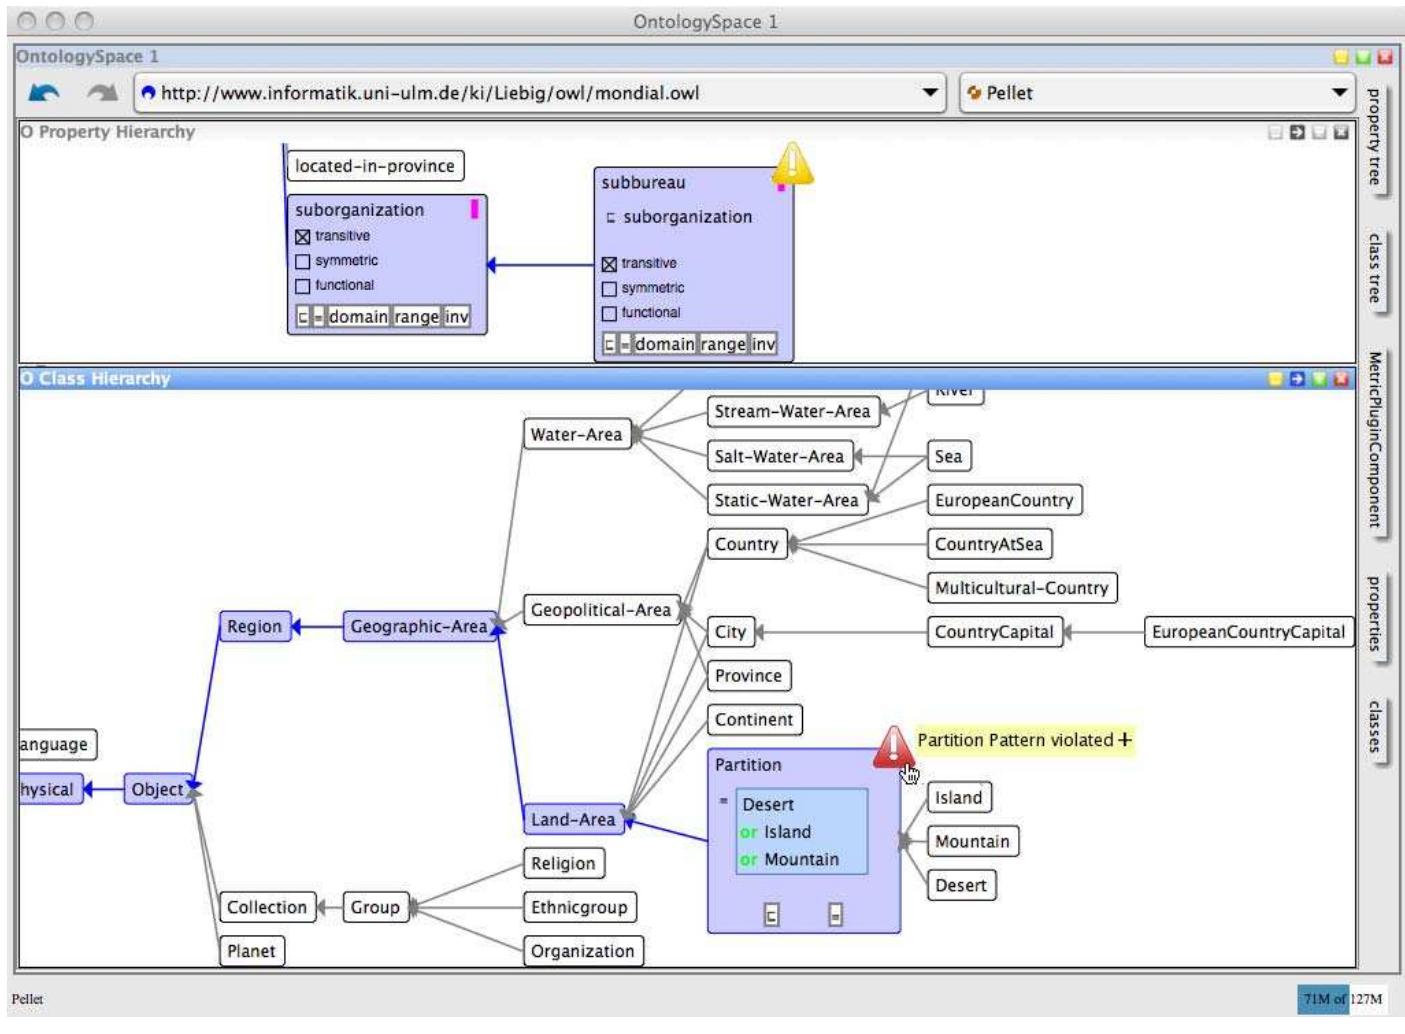Enable functional on the suborganization node

tap(302, 285)
